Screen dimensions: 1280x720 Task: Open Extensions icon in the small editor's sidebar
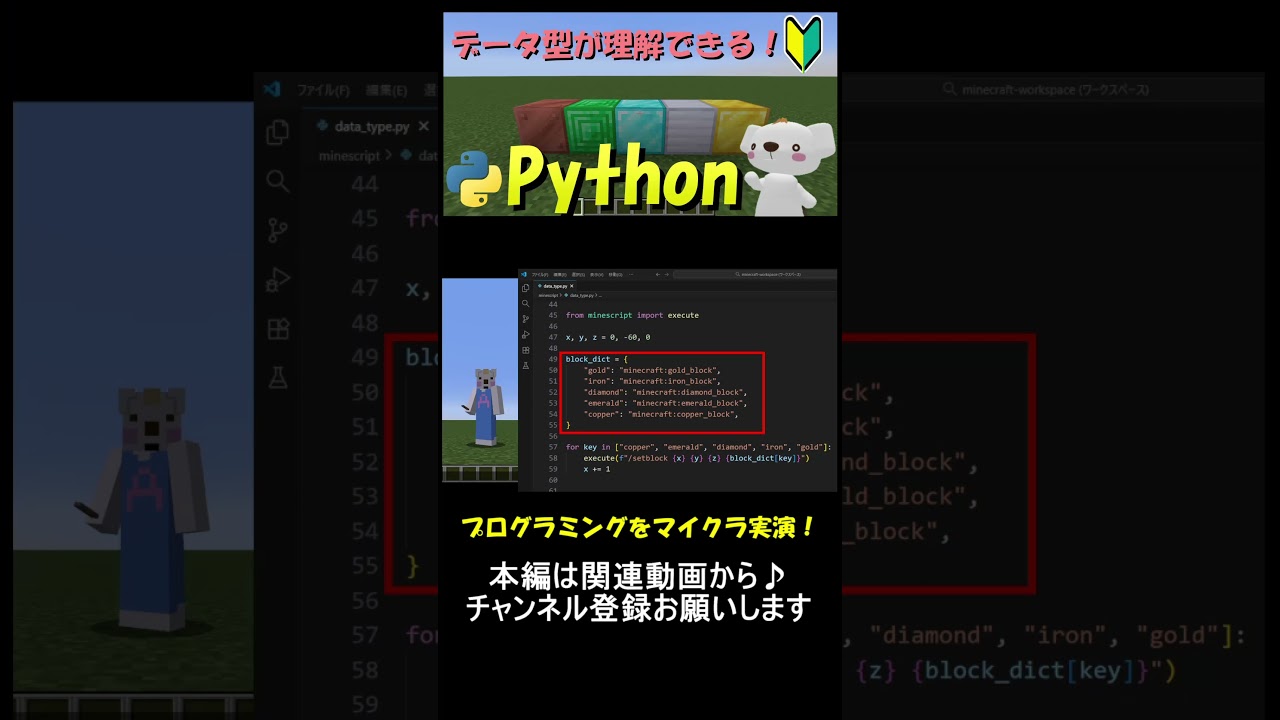526,350
